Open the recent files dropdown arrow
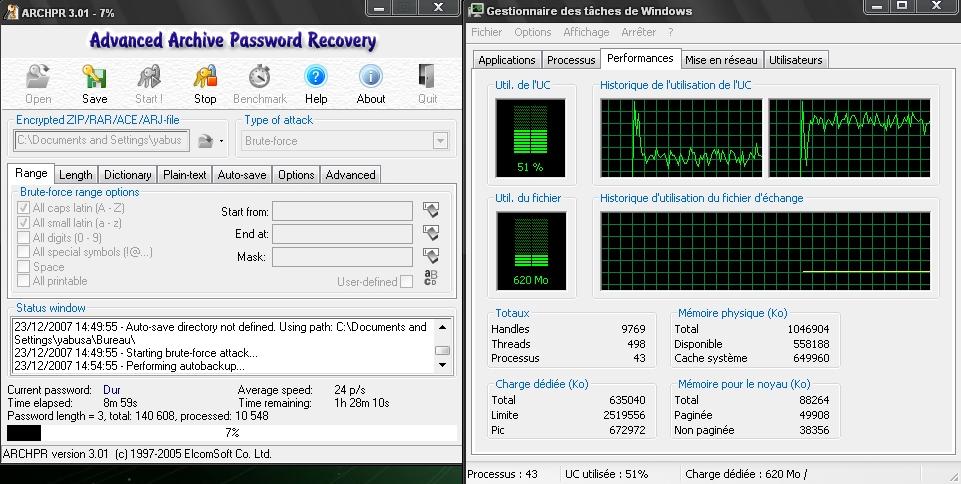 pyautogui.click(x=221, y=141)
